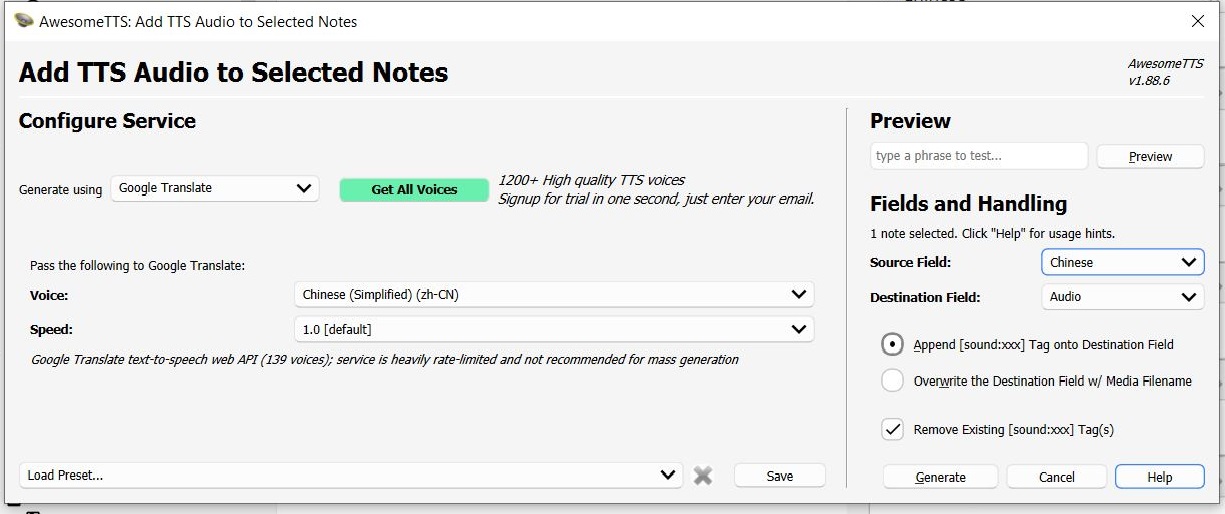
Task: Close the AwesomeTTS dialog window
Action: [1197, 21]
